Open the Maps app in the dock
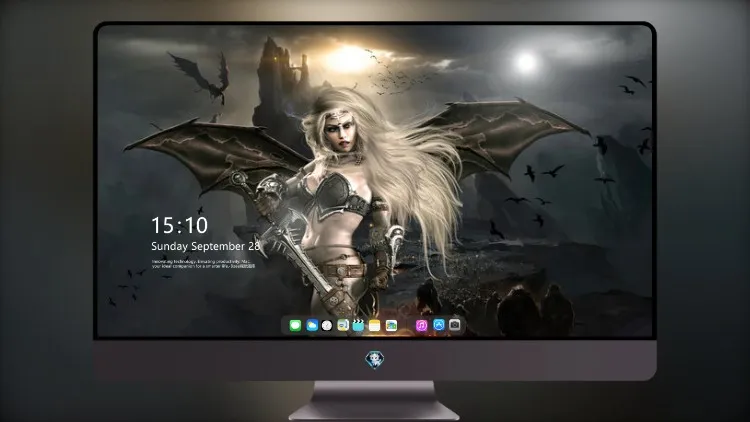The image size is (750, 422). tap(343, 326)
